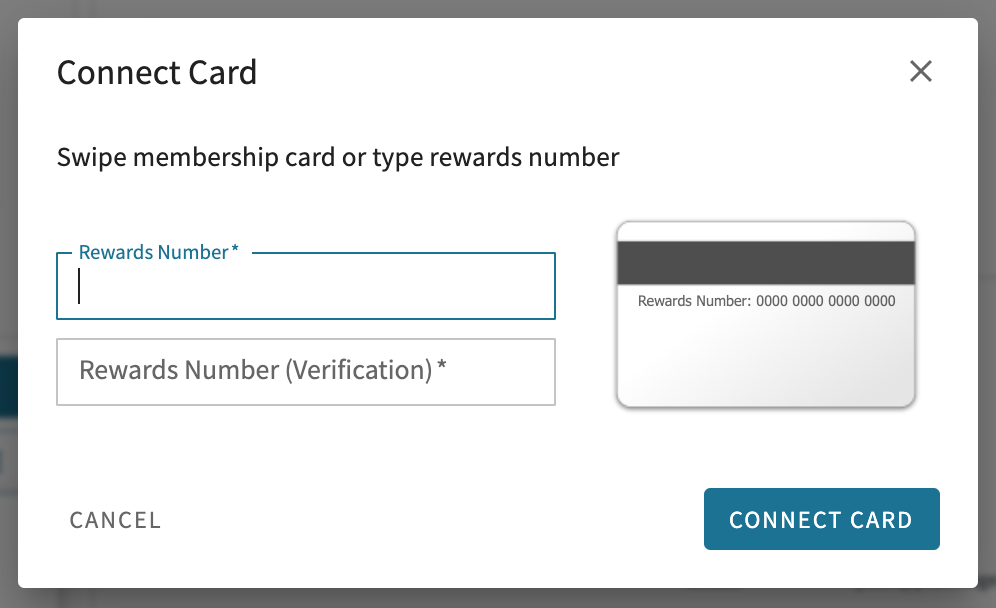Click the asterisk on the Verification placeholder
The height and width of the screenshot is (608, 996).
pyautogui.click(x=441, y=366)
